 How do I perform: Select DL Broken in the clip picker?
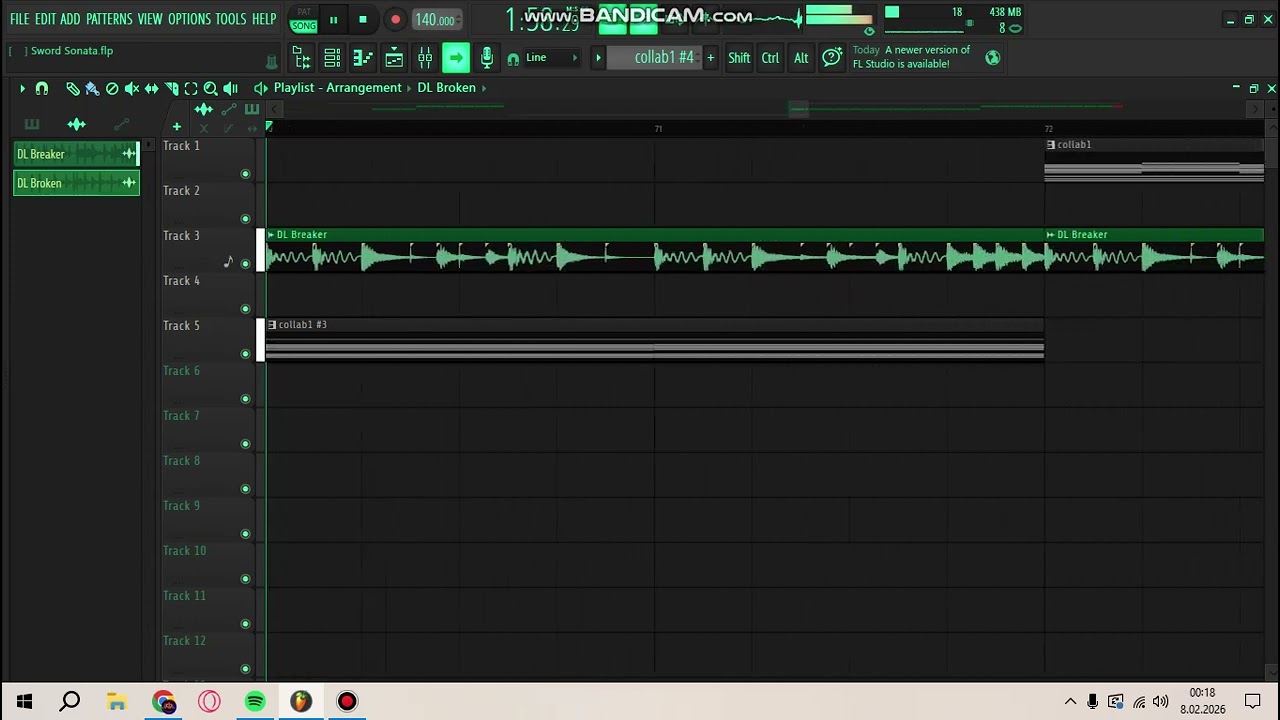click(77, 183)
